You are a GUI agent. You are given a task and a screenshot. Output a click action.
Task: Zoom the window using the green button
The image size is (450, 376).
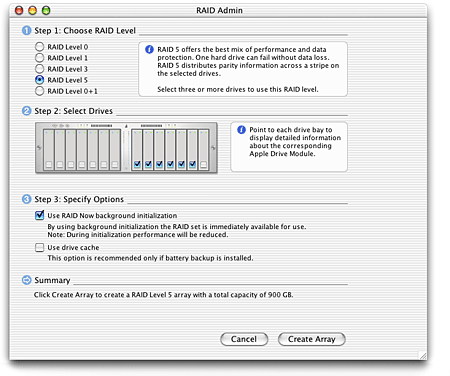[46, 10]
